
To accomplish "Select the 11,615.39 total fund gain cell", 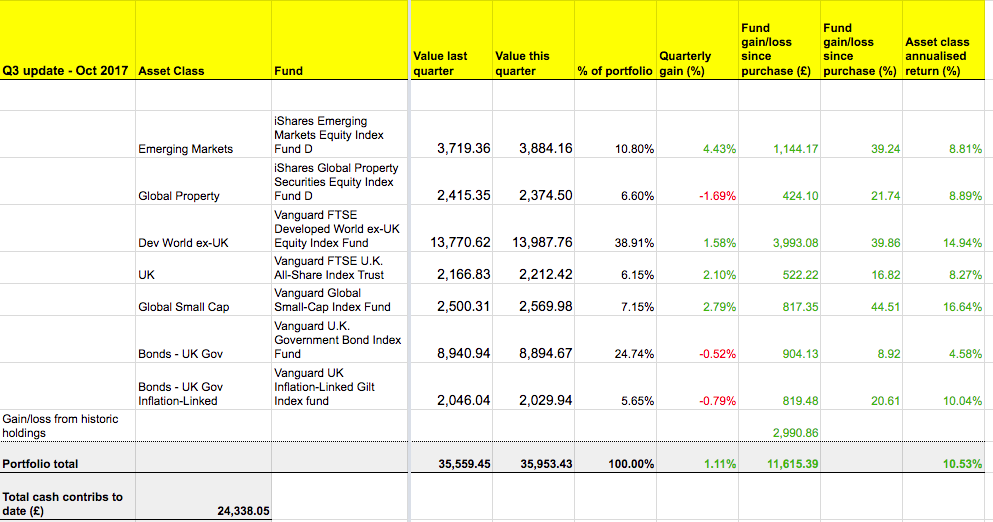I will click(x=793, y=464).
